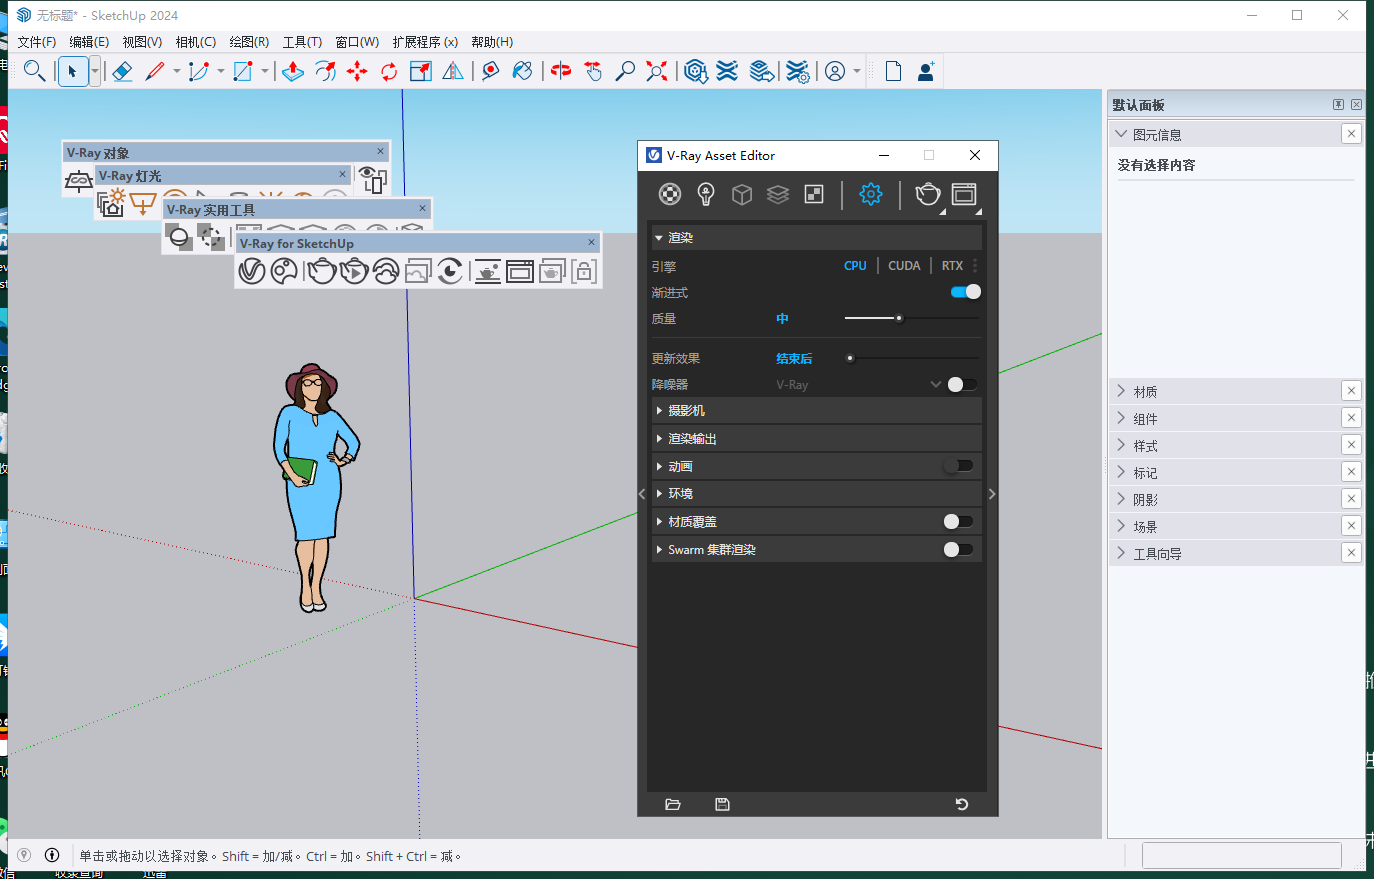
Task: Select the arrow Select tool in toolbar
Action: [72, 71]
